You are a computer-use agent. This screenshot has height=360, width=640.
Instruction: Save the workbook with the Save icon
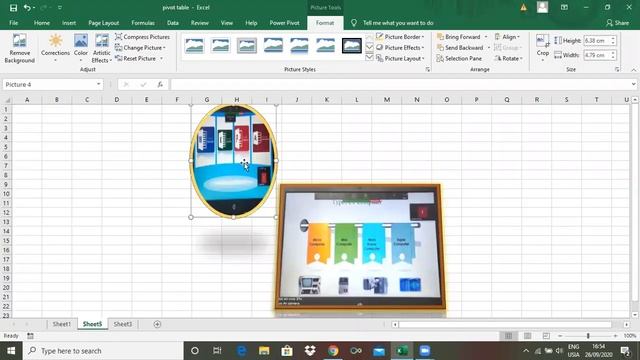(x=13, y=7)
